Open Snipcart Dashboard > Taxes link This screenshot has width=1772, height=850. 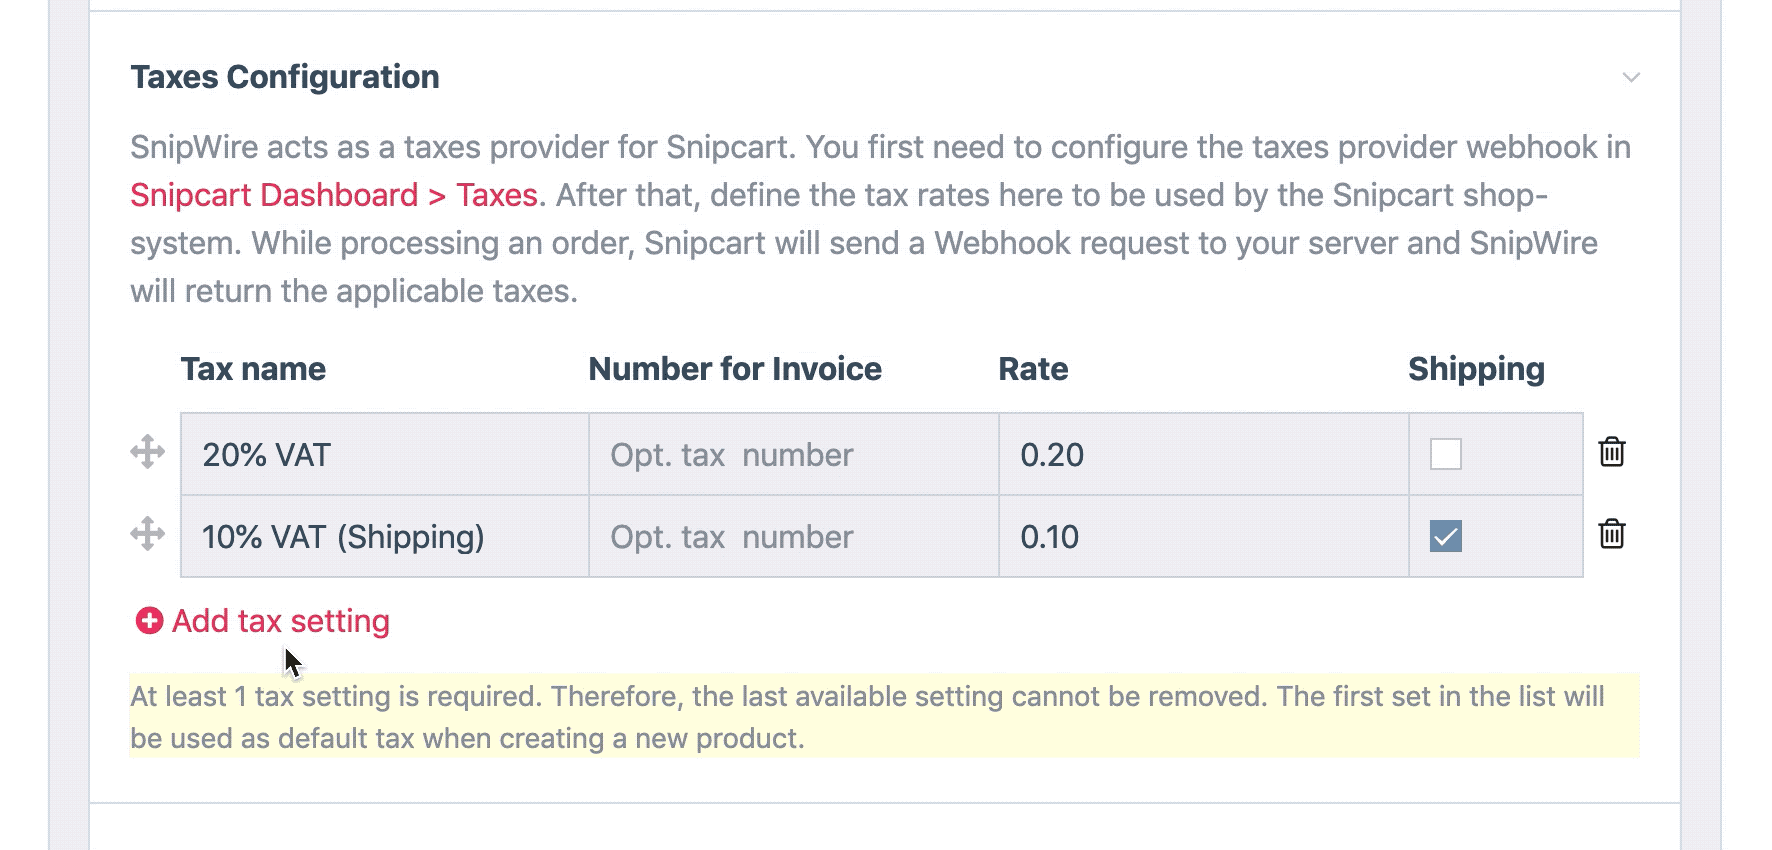coord(334,194)
